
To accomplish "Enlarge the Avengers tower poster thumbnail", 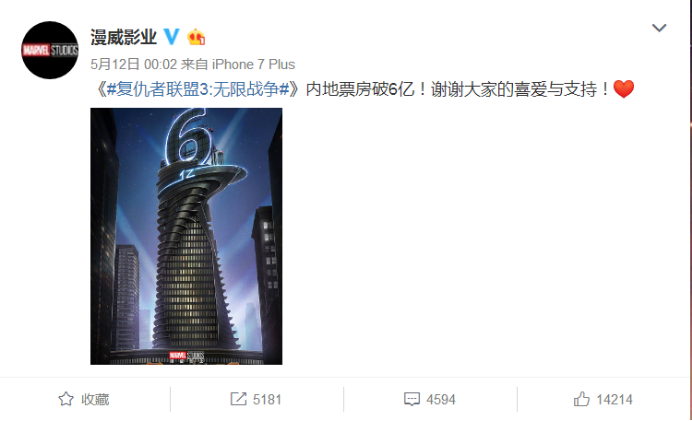I will coord(186,236).
